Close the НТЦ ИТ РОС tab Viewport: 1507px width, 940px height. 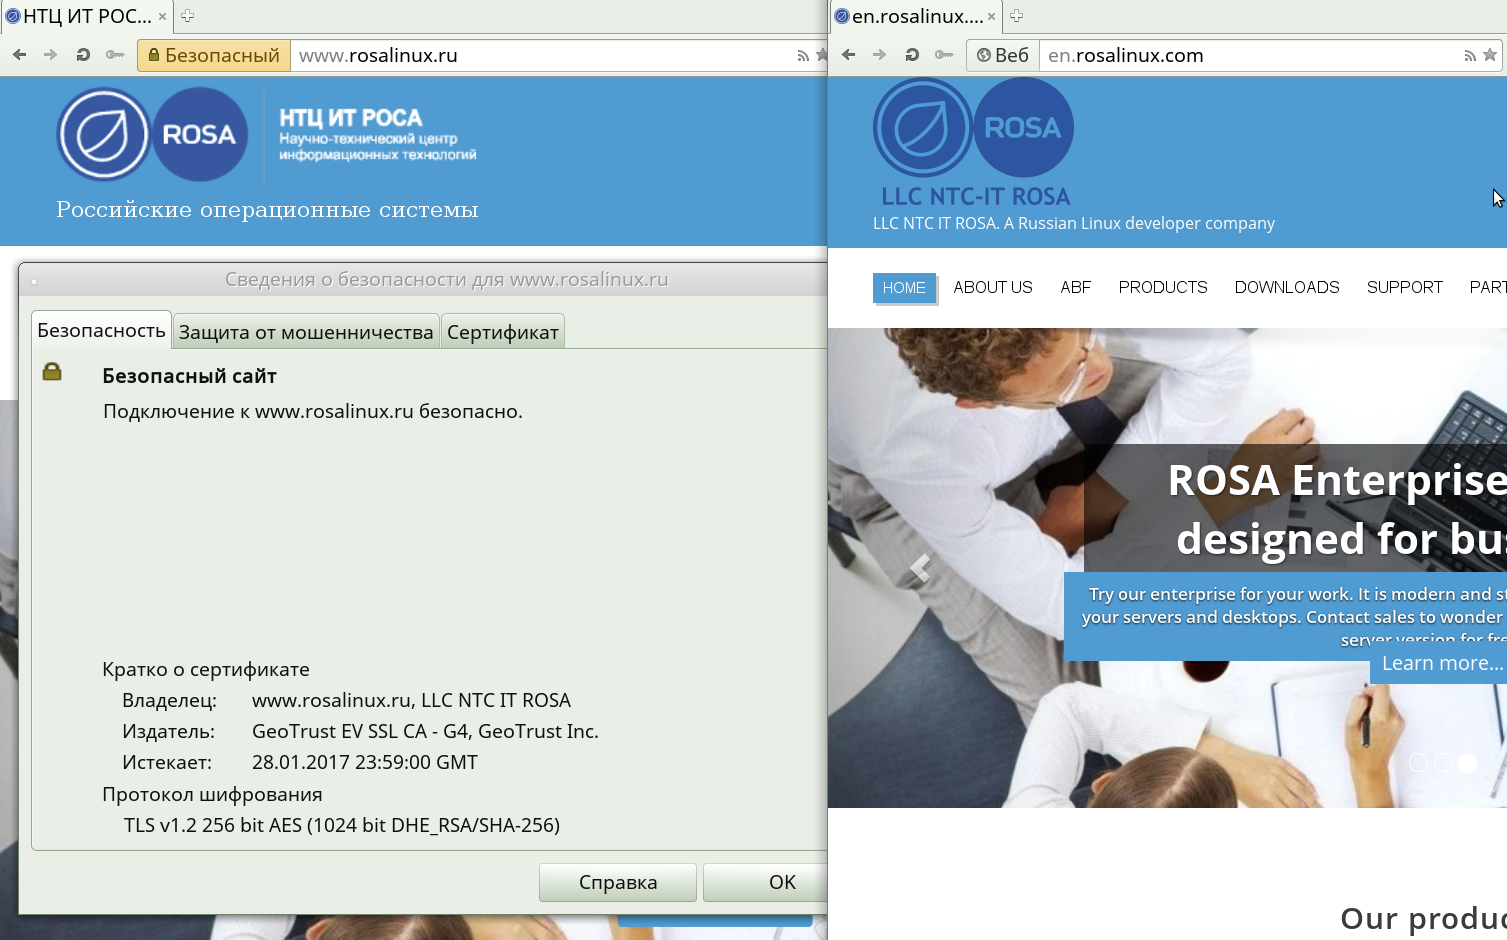pos(162,16)
